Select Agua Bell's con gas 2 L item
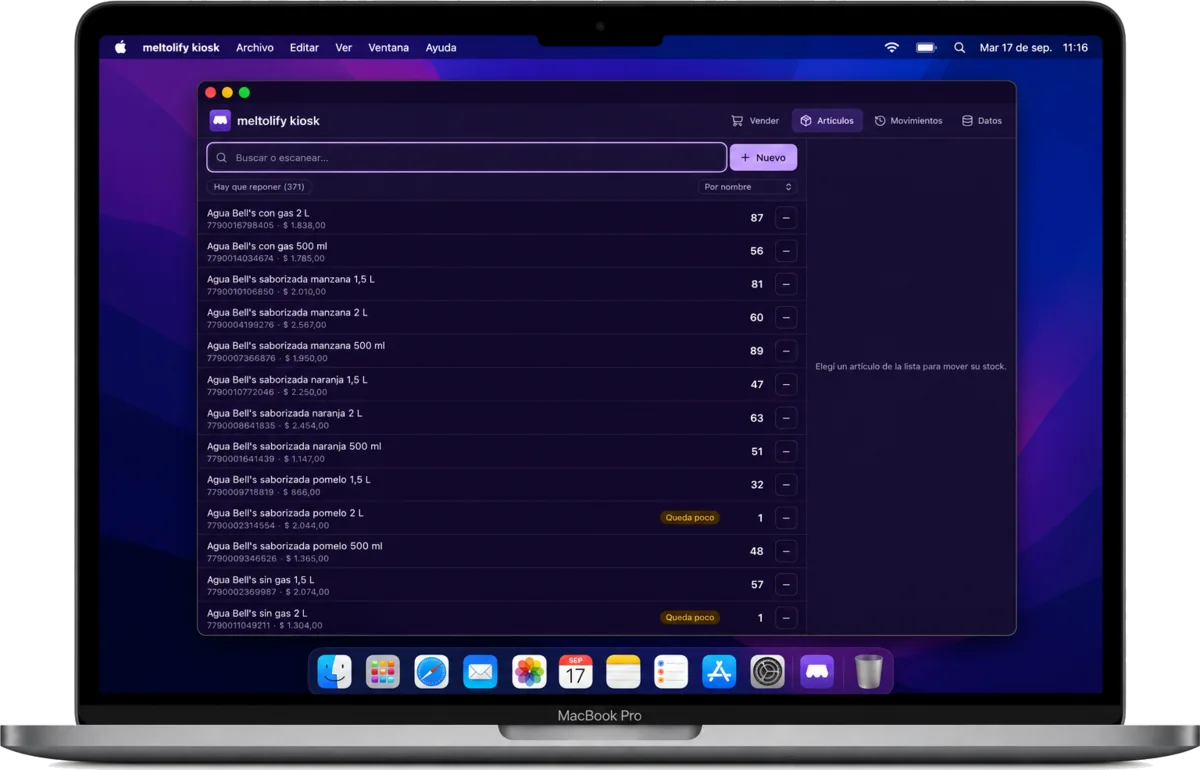The image size is (1200, 770). click(x=502, y=218)
